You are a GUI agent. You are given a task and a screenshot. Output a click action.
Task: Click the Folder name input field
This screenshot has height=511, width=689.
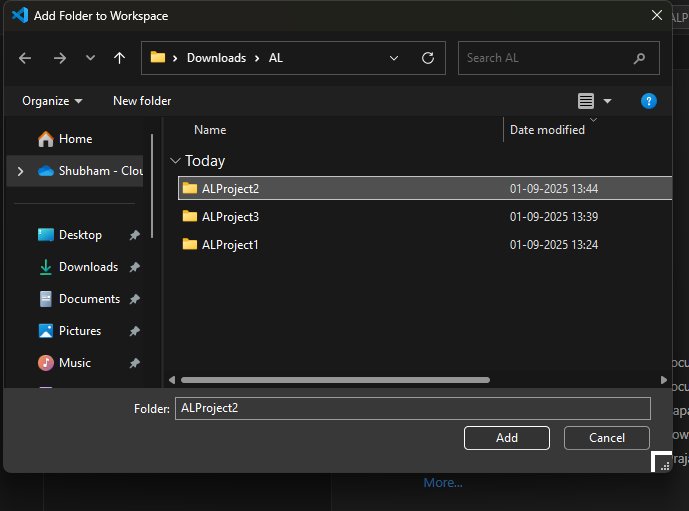click(412, 408)
